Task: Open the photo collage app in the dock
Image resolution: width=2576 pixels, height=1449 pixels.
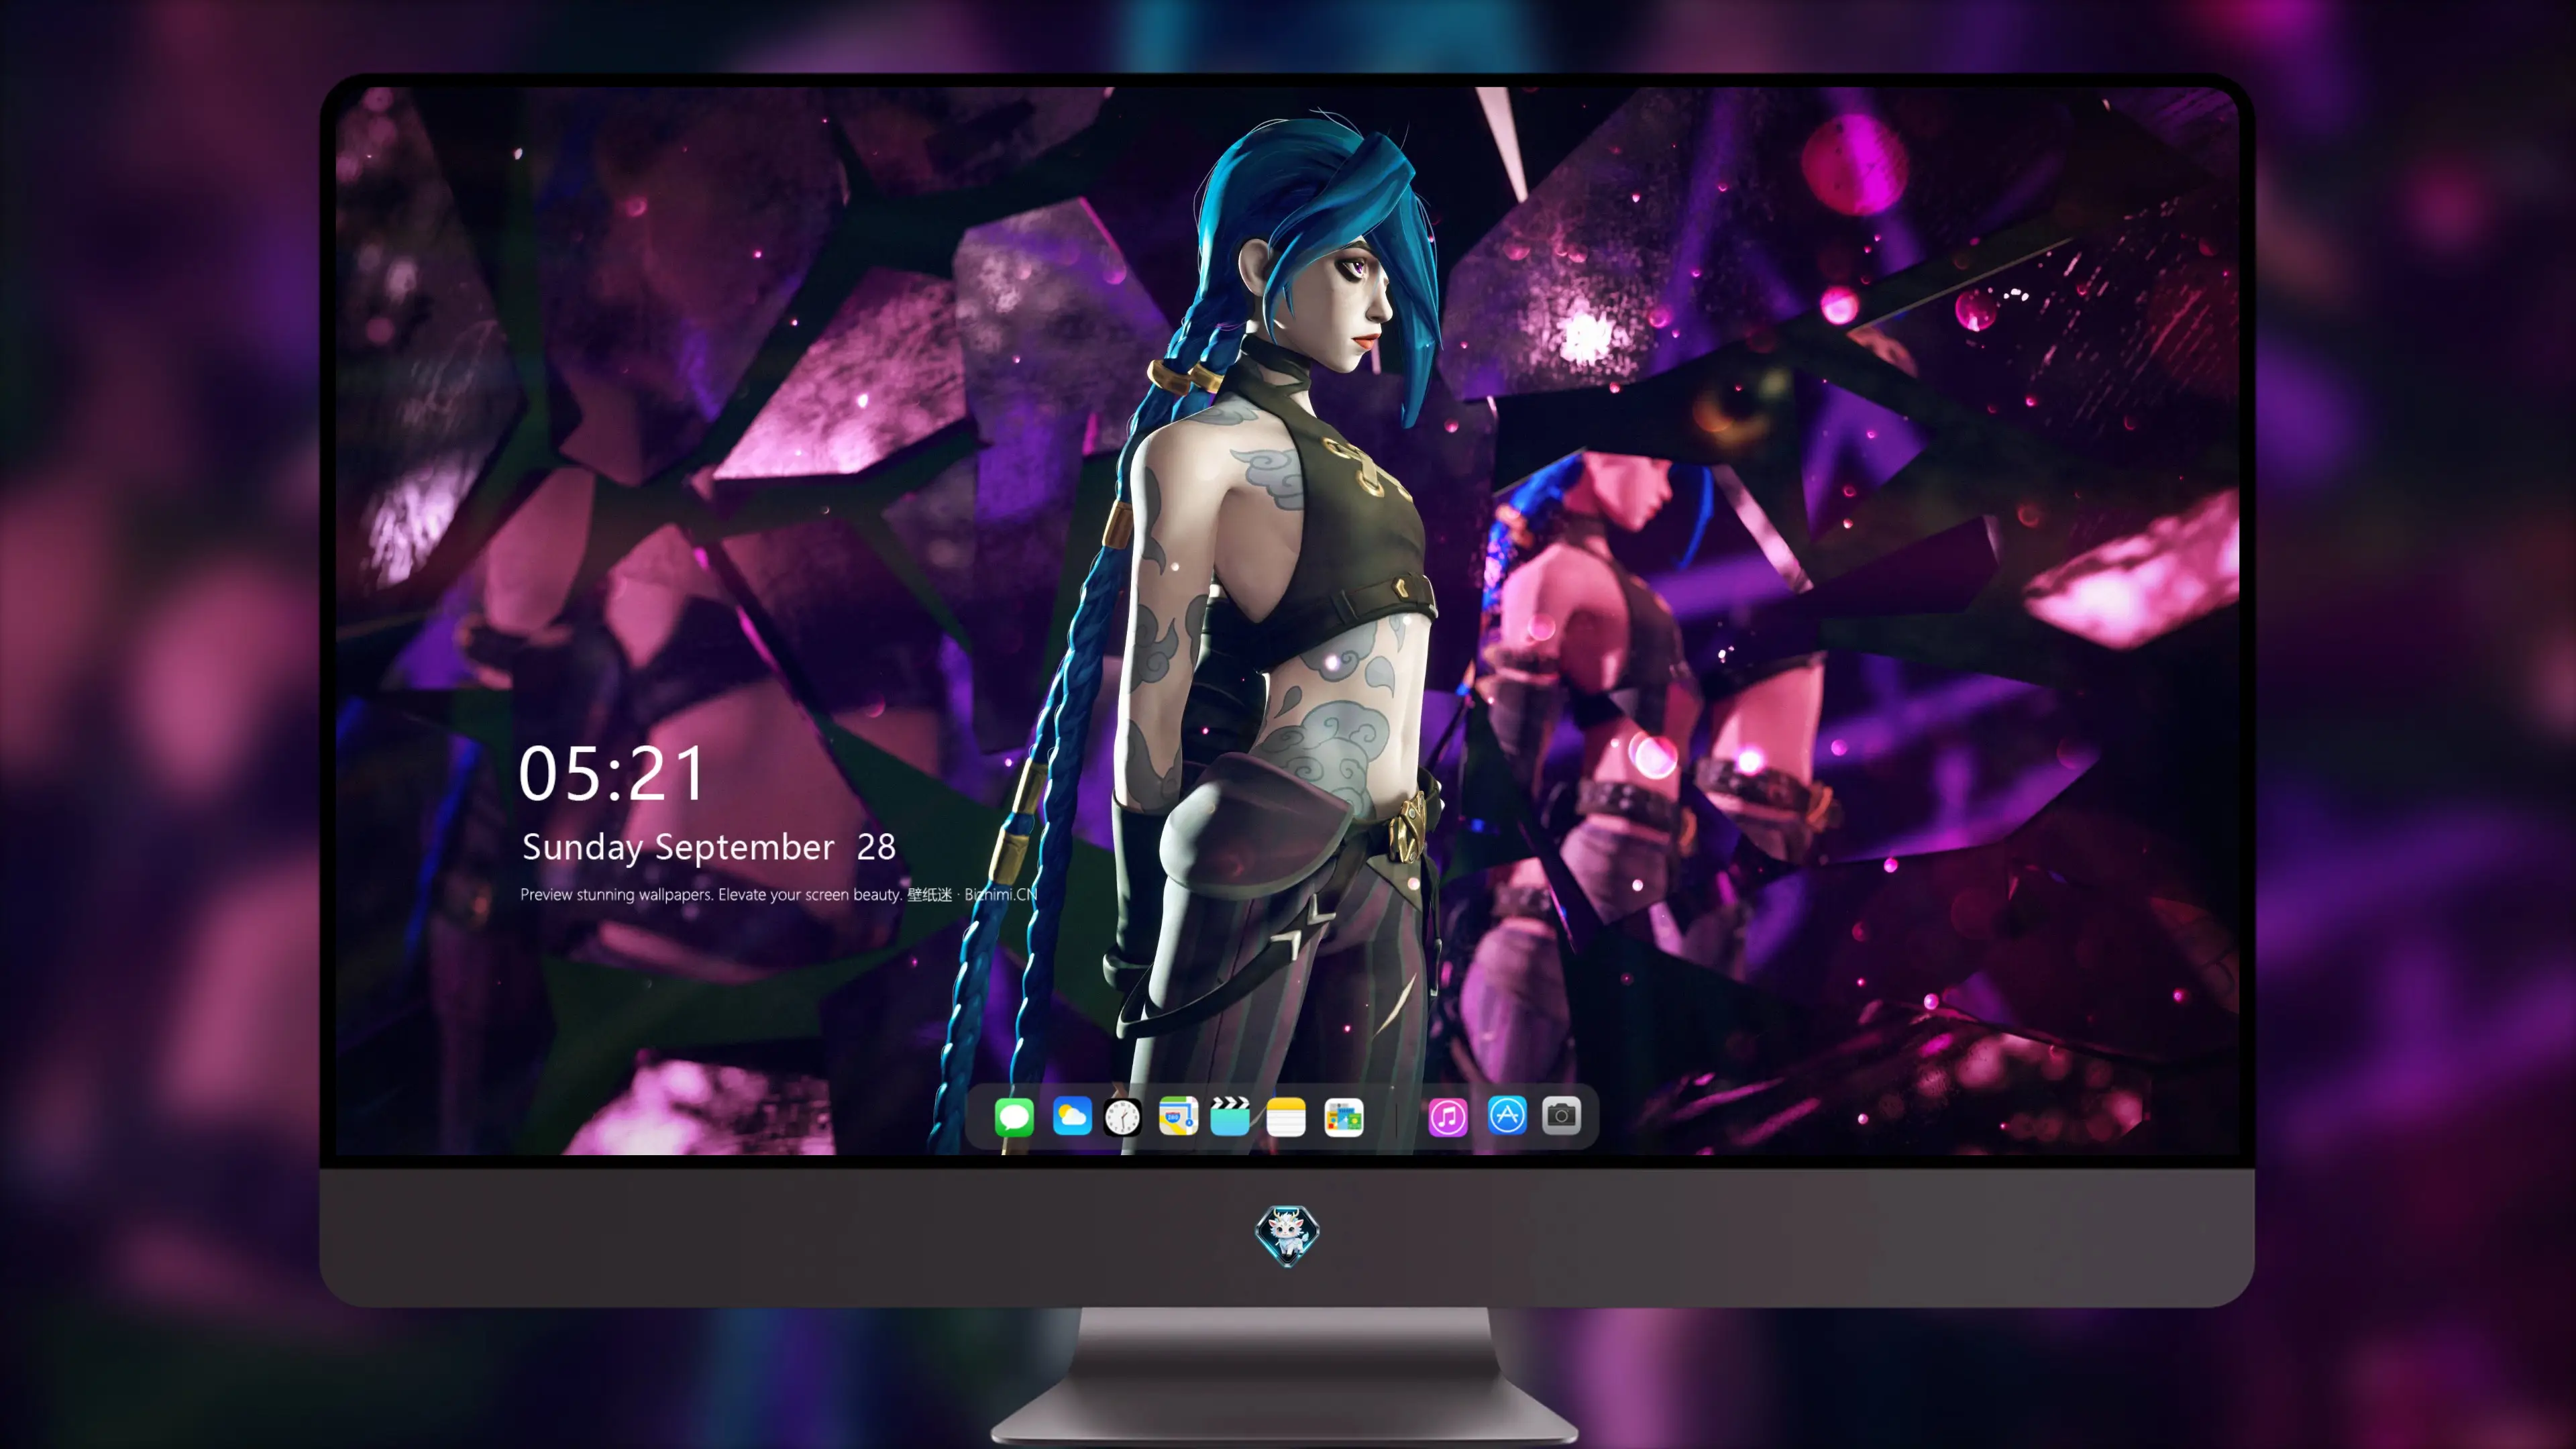Action: pos(1344,1116)
